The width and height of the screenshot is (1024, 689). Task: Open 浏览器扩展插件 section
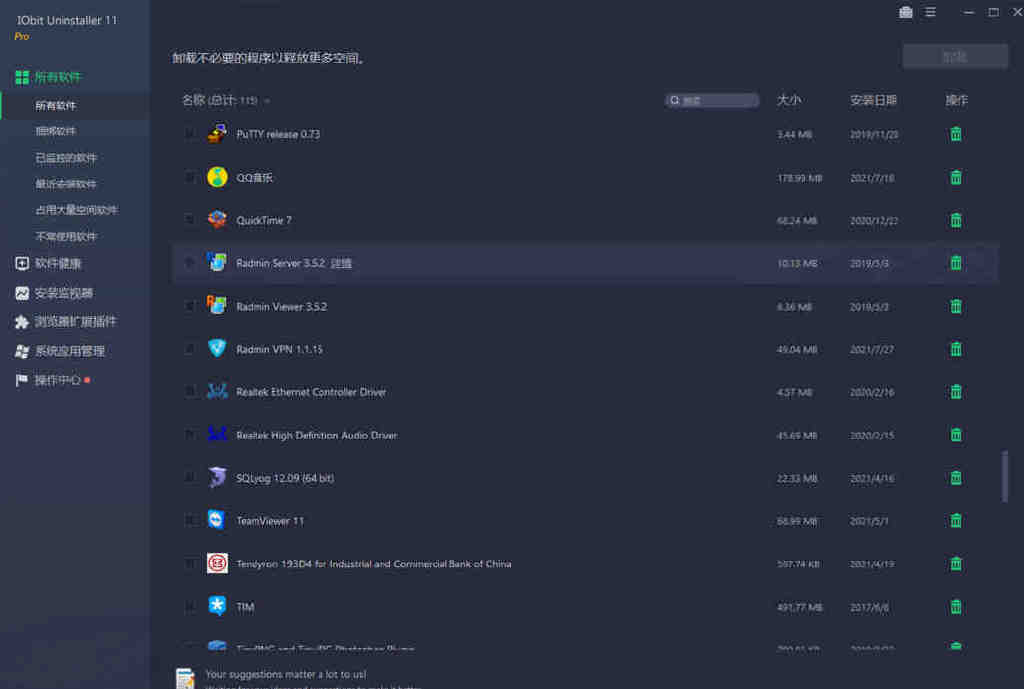click(75, 322)
